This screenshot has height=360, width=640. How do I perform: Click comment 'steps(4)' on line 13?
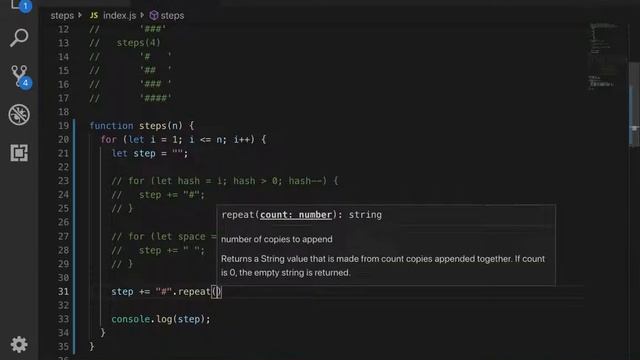click(139, 43)
